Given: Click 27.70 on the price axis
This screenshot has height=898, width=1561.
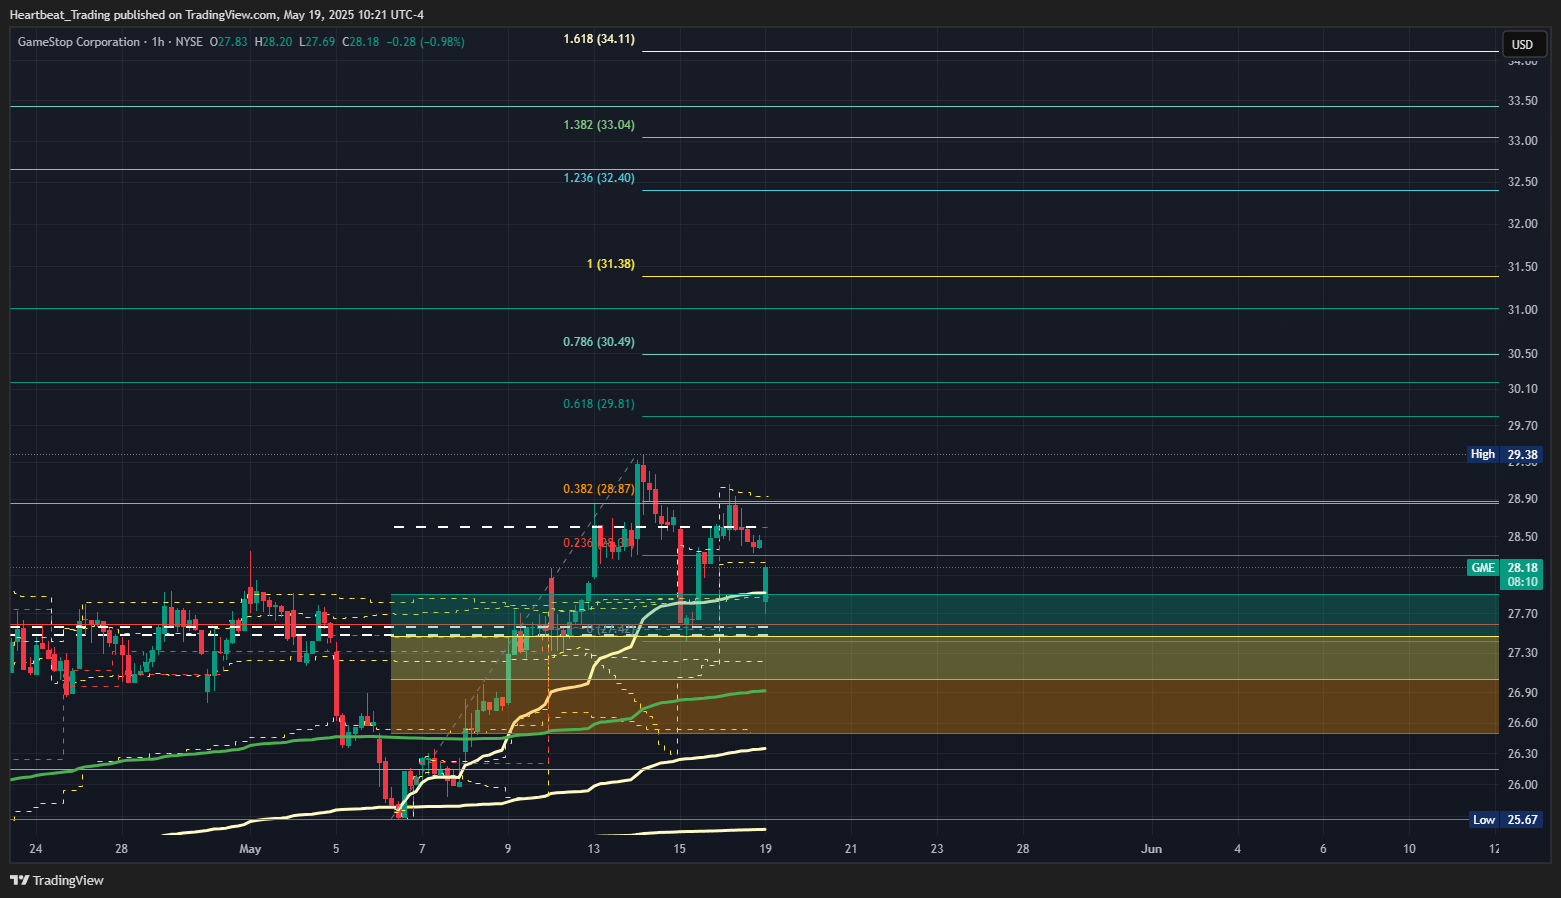Looking at the screenshot, I should (x=1523, y=614).
